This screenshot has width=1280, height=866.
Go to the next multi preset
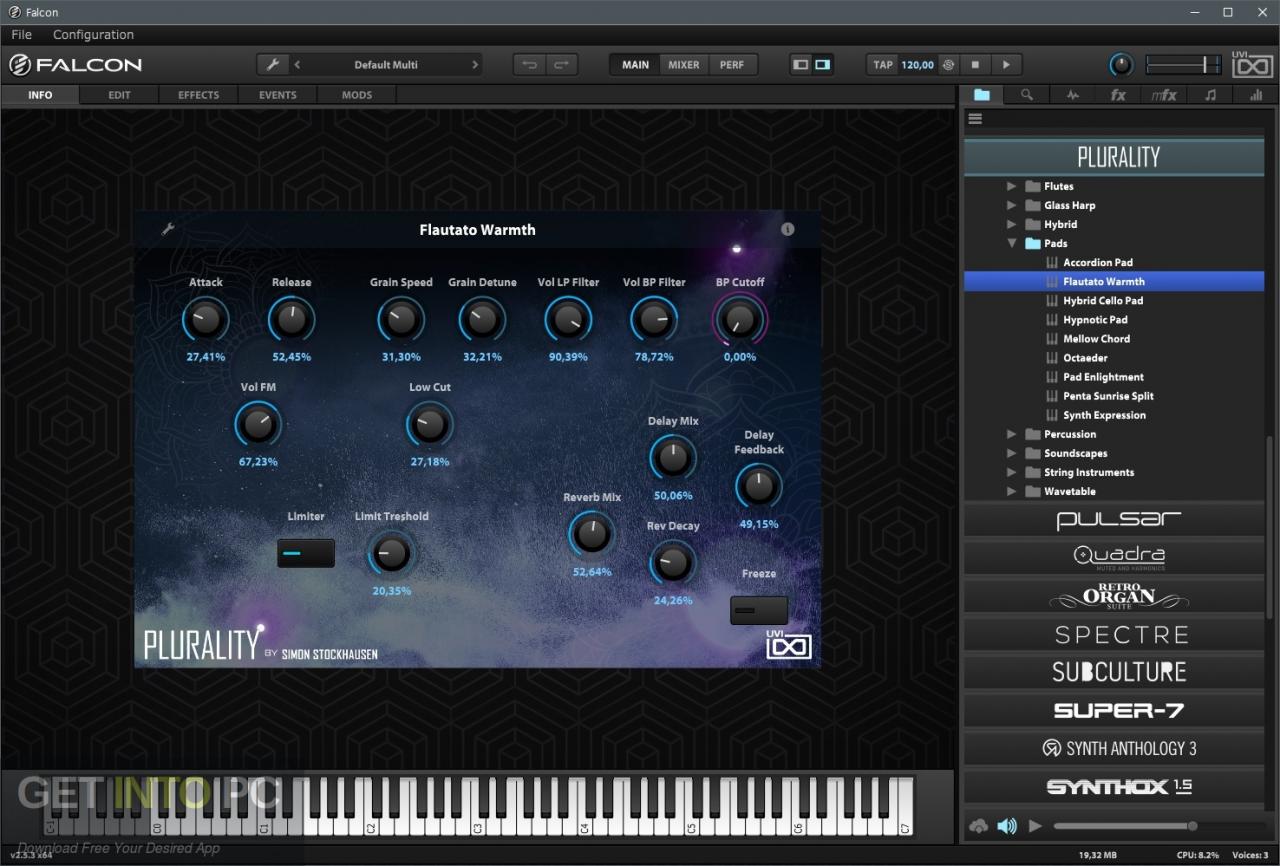475,65
